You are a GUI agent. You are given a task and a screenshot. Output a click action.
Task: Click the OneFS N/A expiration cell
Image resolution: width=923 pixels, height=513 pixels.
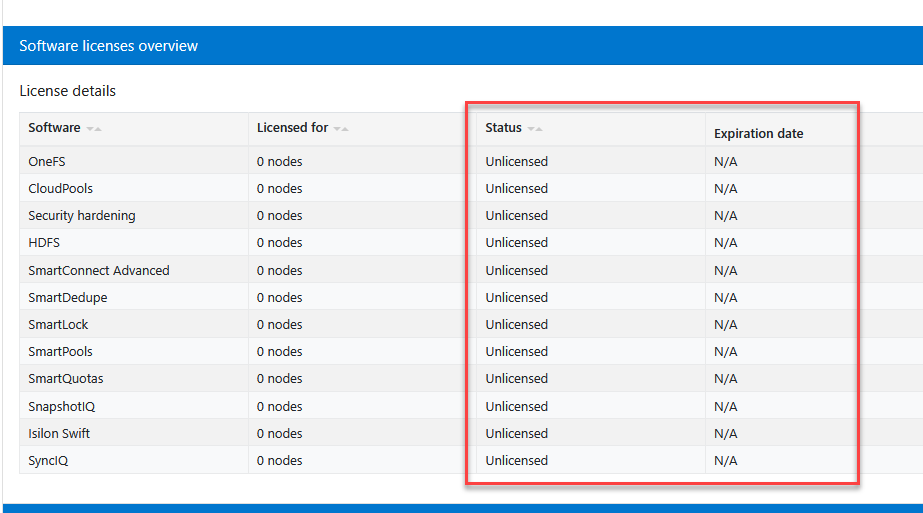(725, 161)
